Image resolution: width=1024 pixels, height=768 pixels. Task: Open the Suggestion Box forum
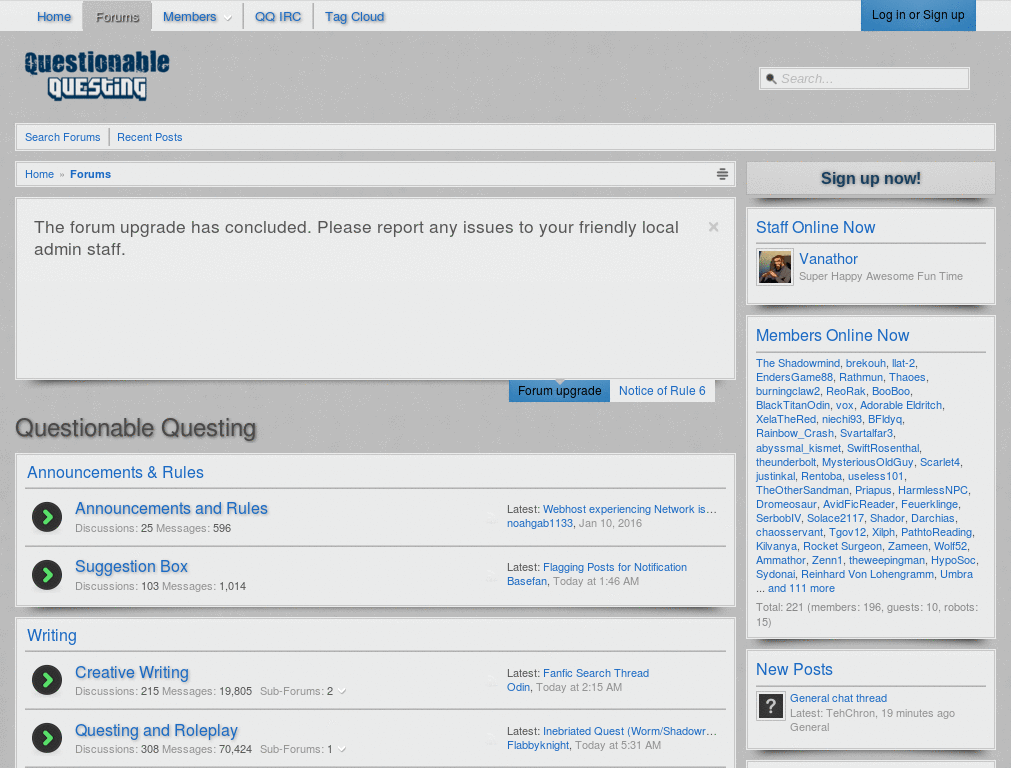point(131,567)
